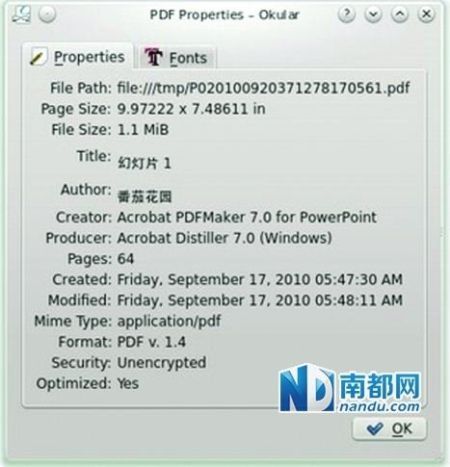The height and width of the screenshot is (467, 450).
Task: Click the round window menu button
Action: (x=47, y=15)
